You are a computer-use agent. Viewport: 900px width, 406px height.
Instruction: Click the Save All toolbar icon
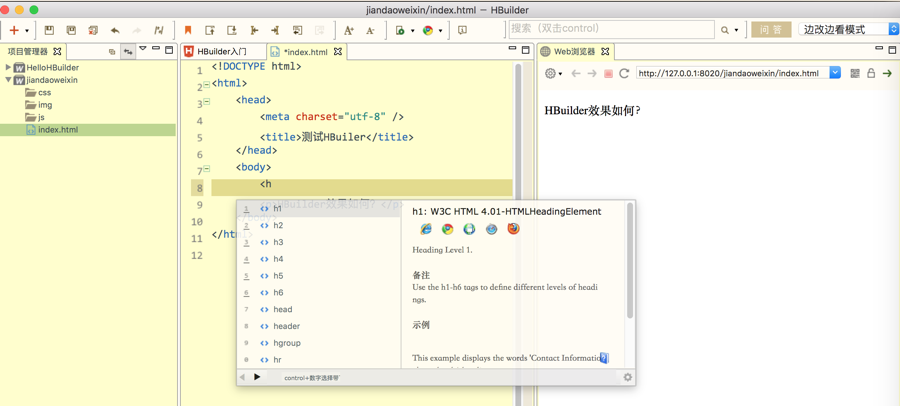71,30
